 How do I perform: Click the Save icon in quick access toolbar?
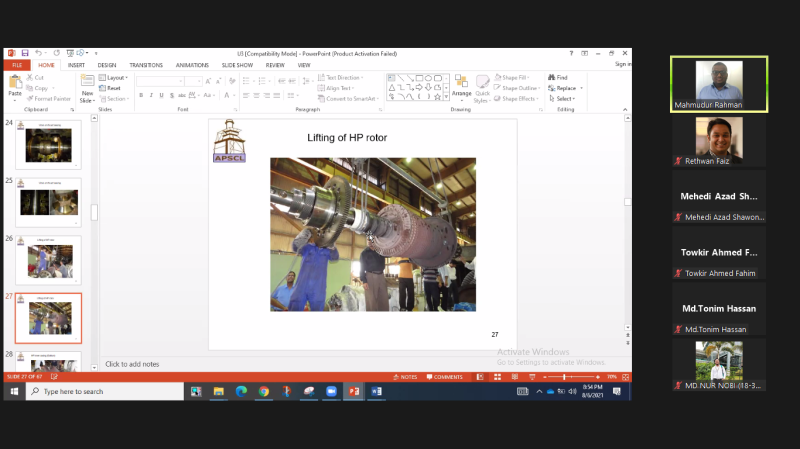(24, 52)
